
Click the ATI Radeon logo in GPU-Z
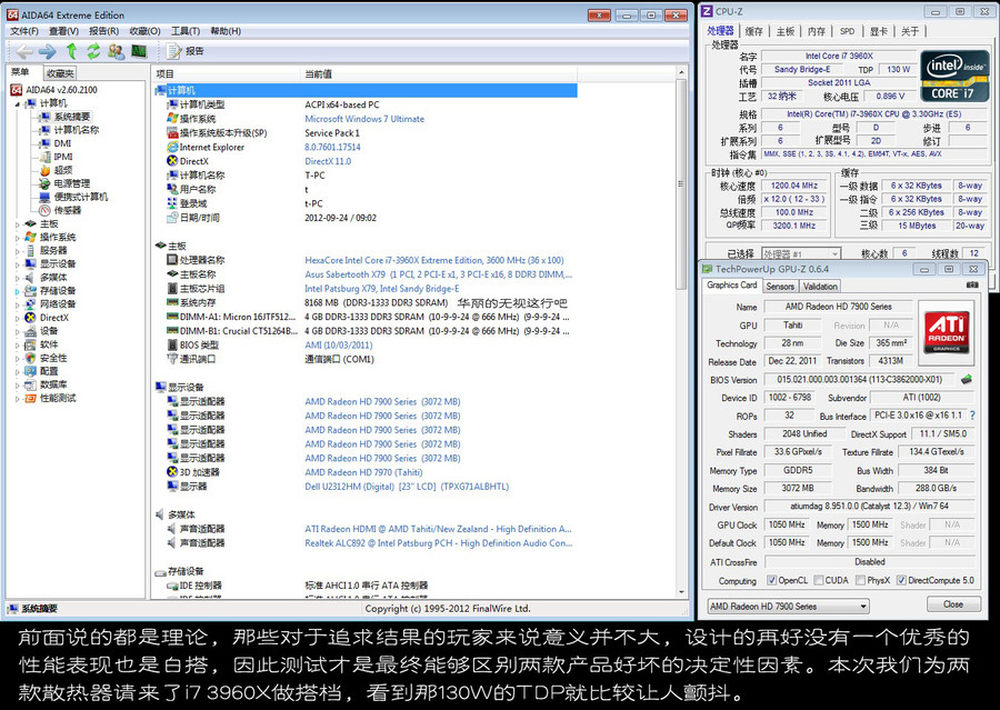(x=947, y=331)
